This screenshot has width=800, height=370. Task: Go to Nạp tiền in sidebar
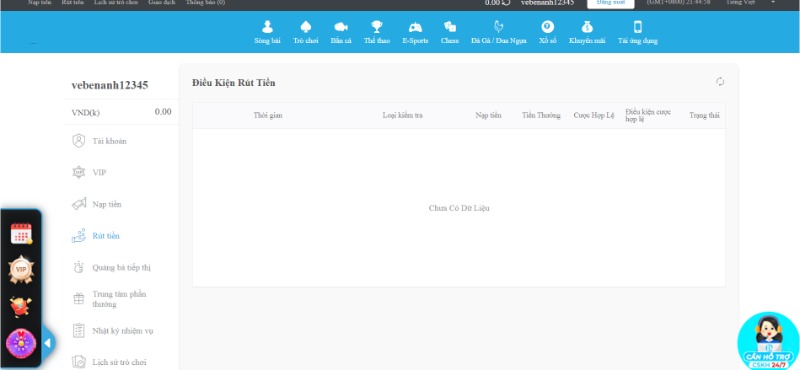point(107,204)
